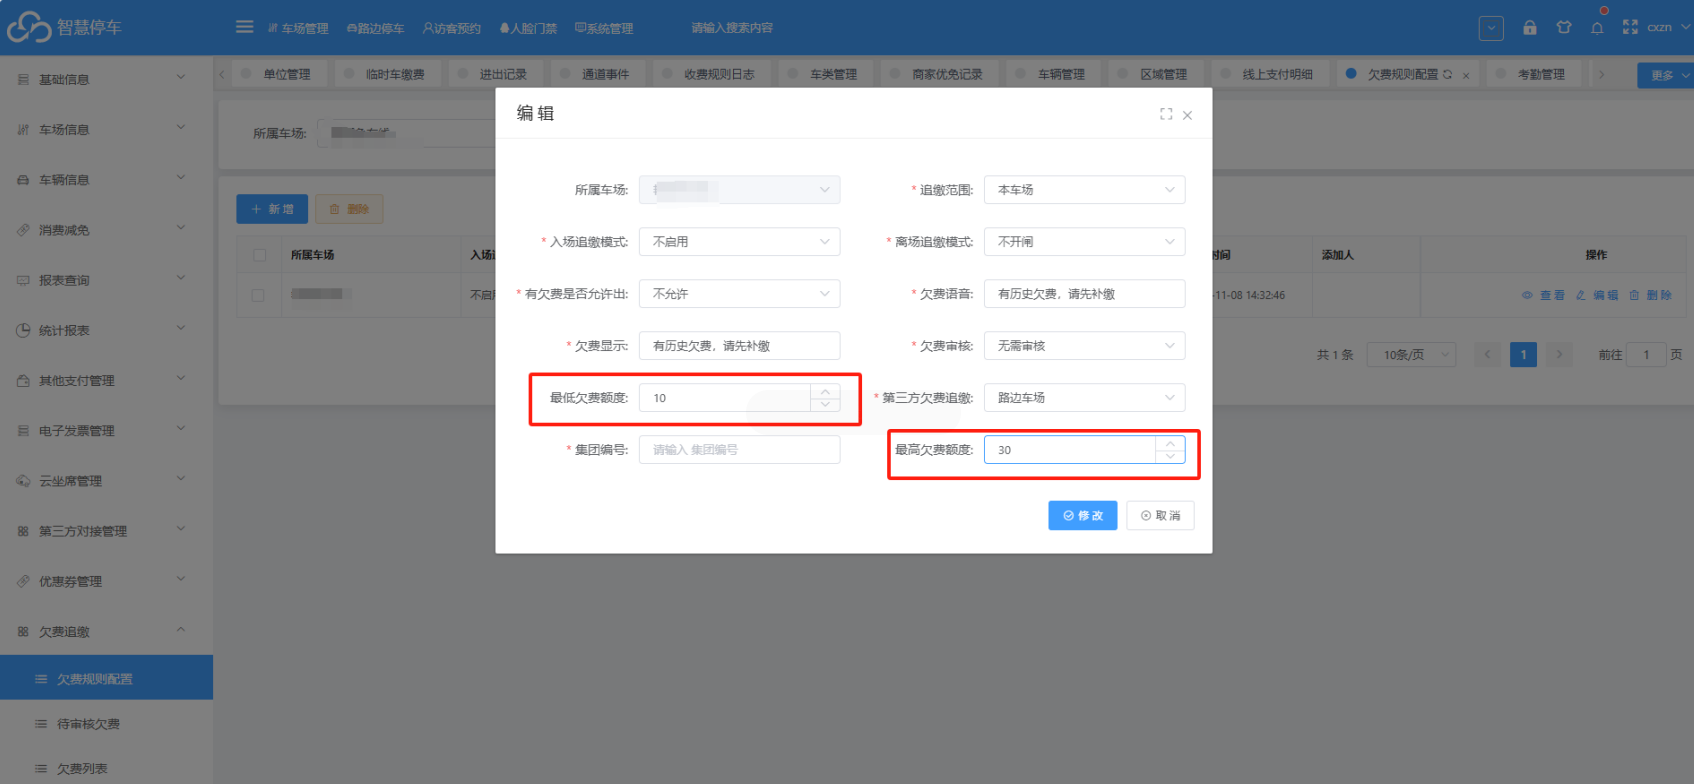Decrease the 最高欠费额度 value with down arrow
The width and height of the screenshot is (1694, 784).
[x=1170, y=456]
